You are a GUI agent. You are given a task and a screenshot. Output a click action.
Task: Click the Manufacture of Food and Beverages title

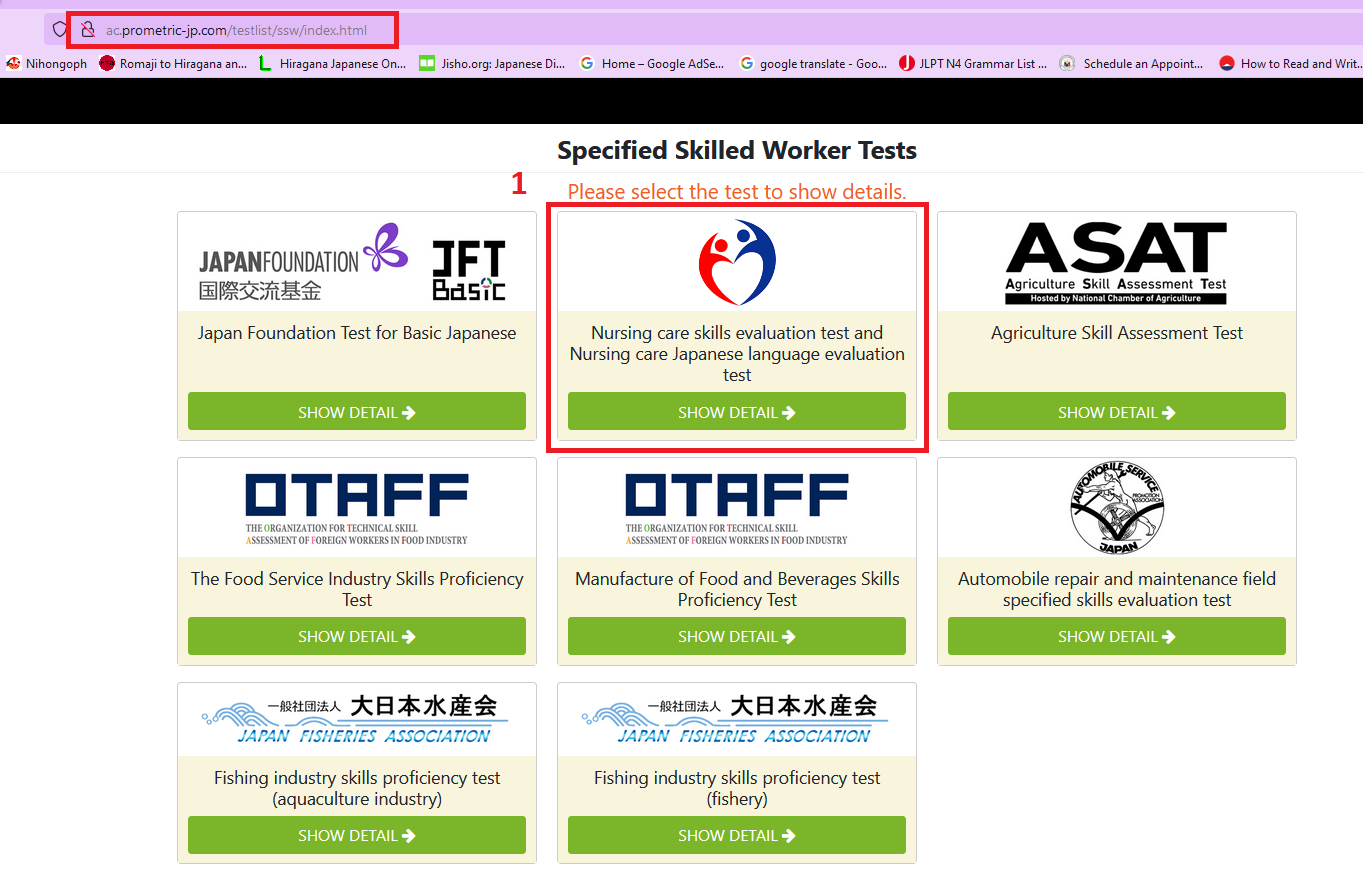click(737, 589)
